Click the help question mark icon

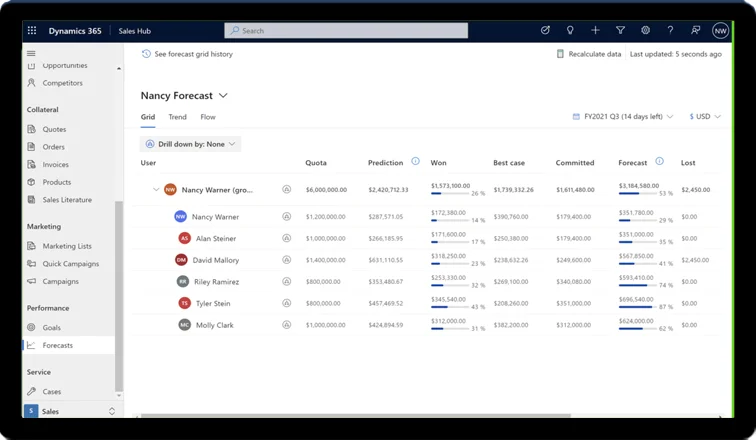tap(670, 31)
